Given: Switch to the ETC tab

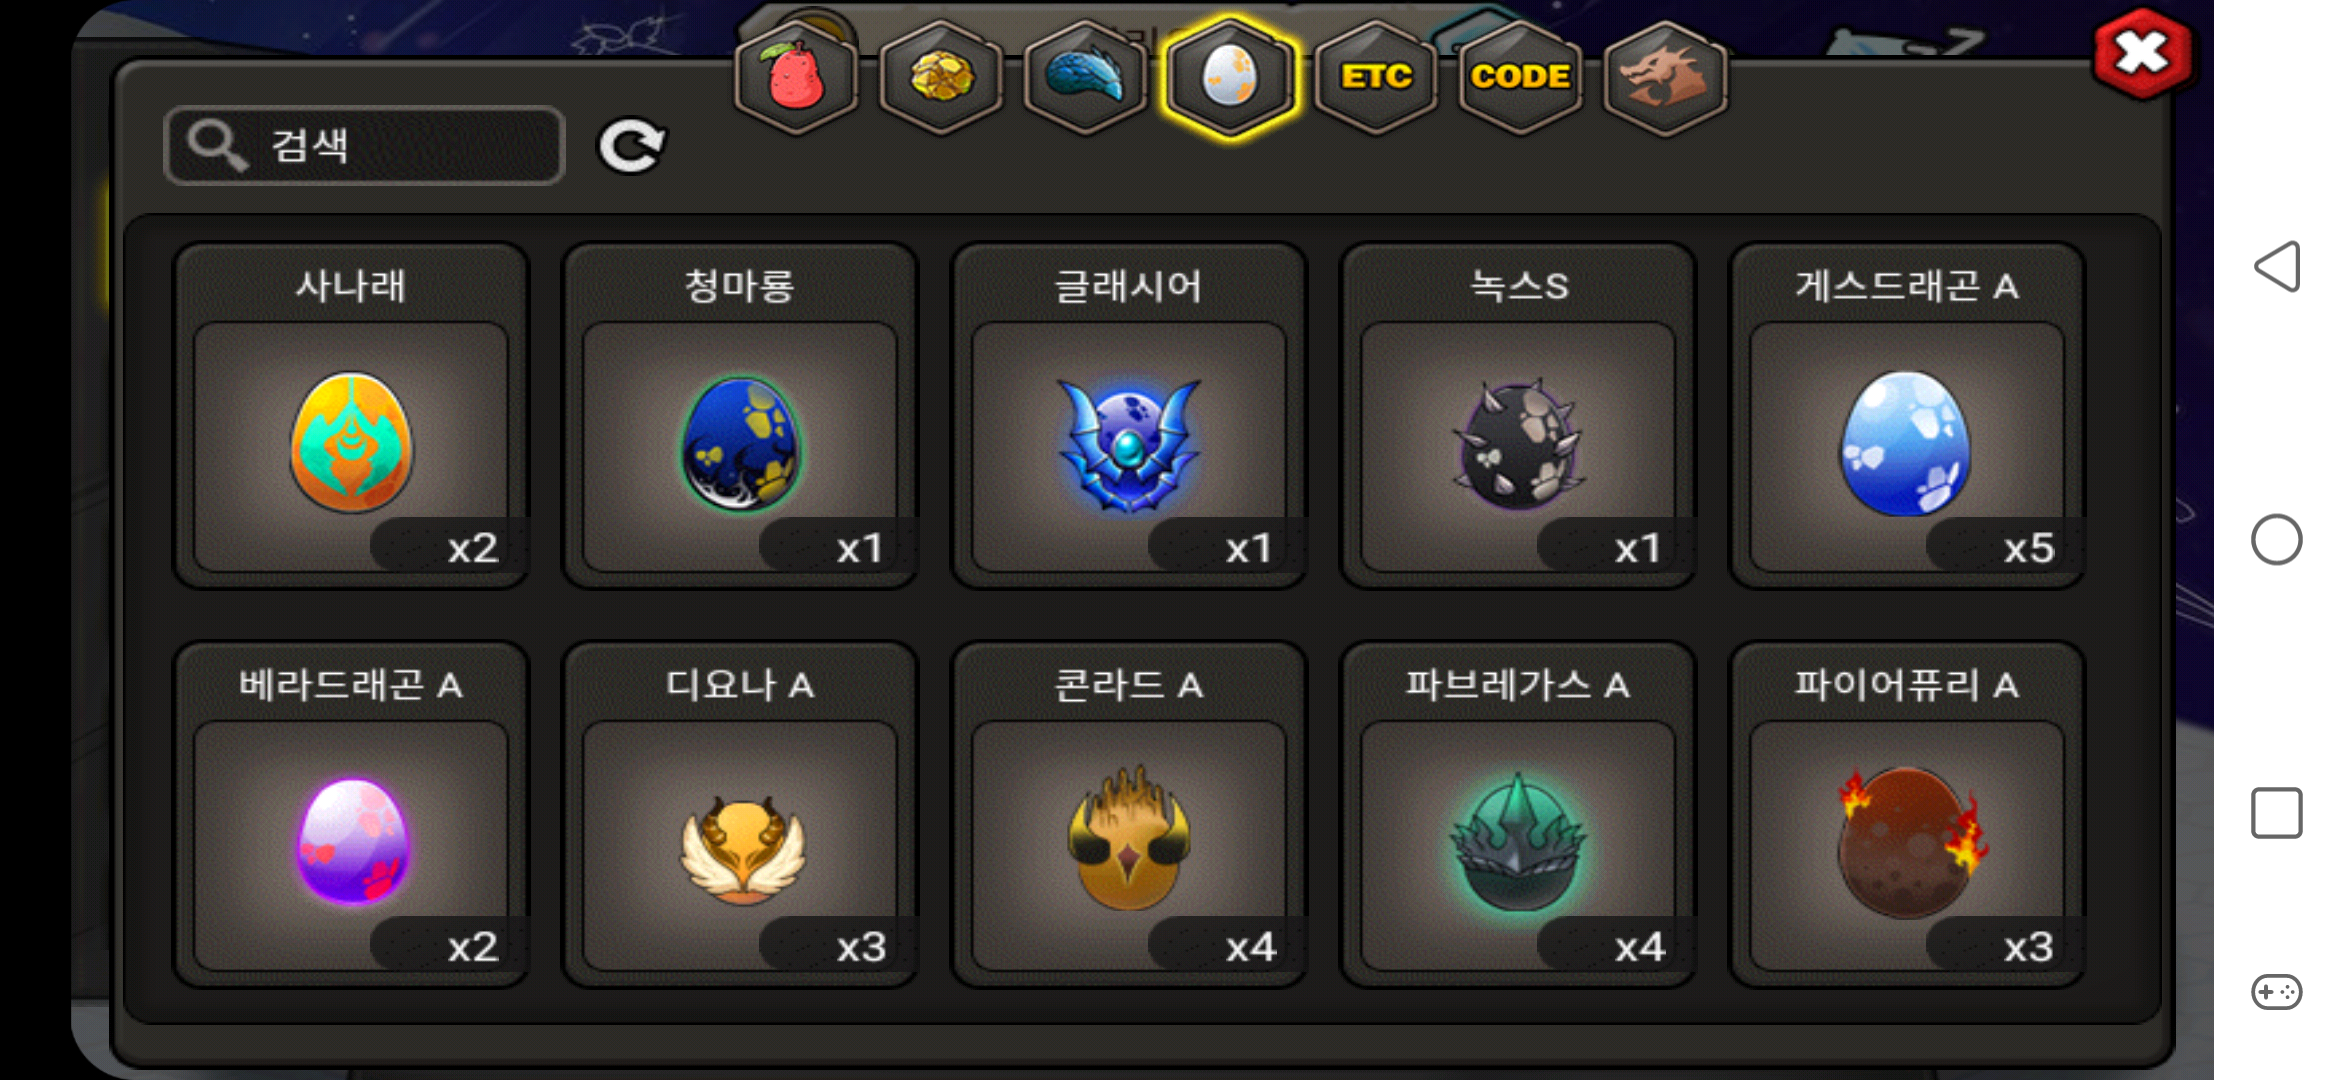Looking at the screenshot, I should [x=1376, y=77].
